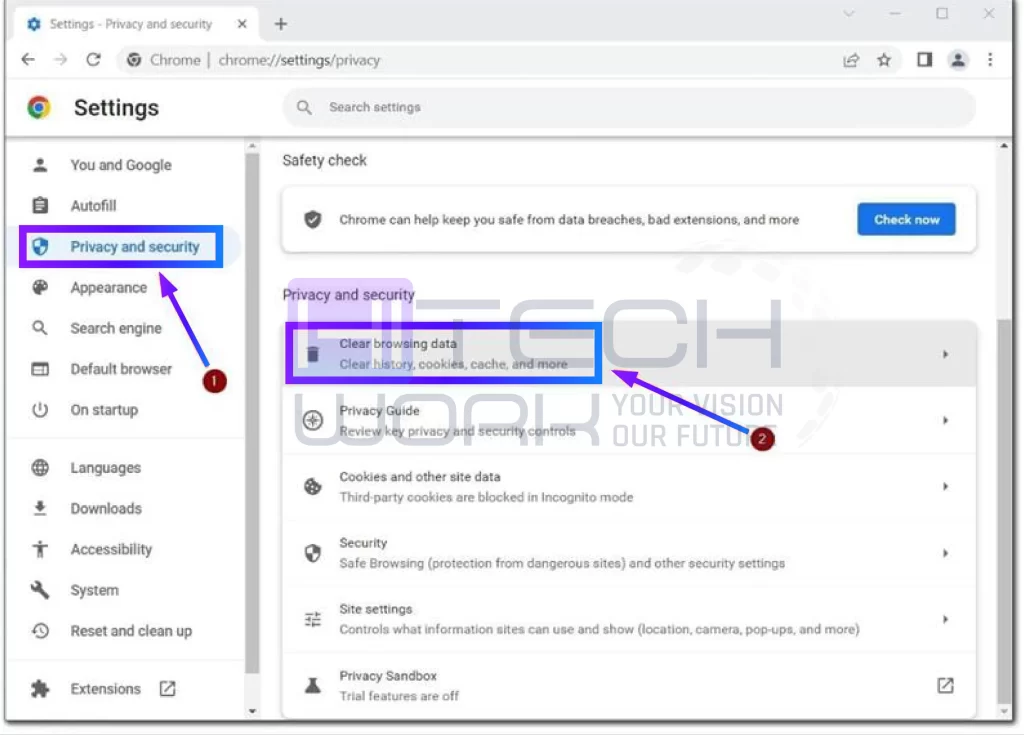
Task: Click the flask icon in Privacy Sandbox row
Action: tap(313, 686)
